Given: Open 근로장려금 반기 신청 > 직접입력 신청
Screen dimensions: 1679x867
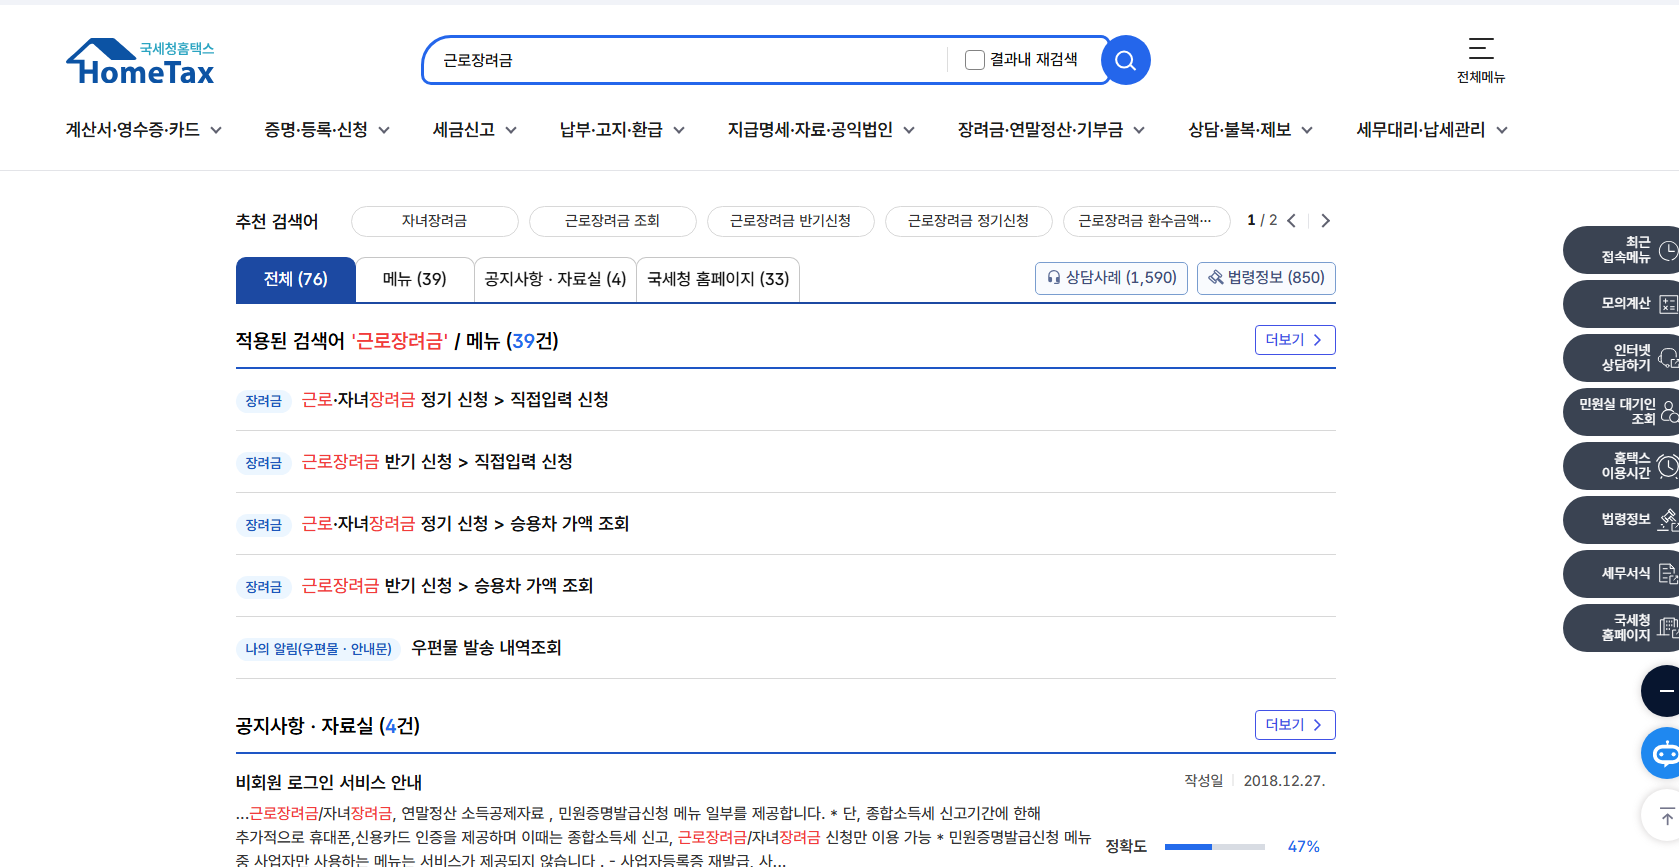Looking at the screenshot, I should tap(437, 462).
